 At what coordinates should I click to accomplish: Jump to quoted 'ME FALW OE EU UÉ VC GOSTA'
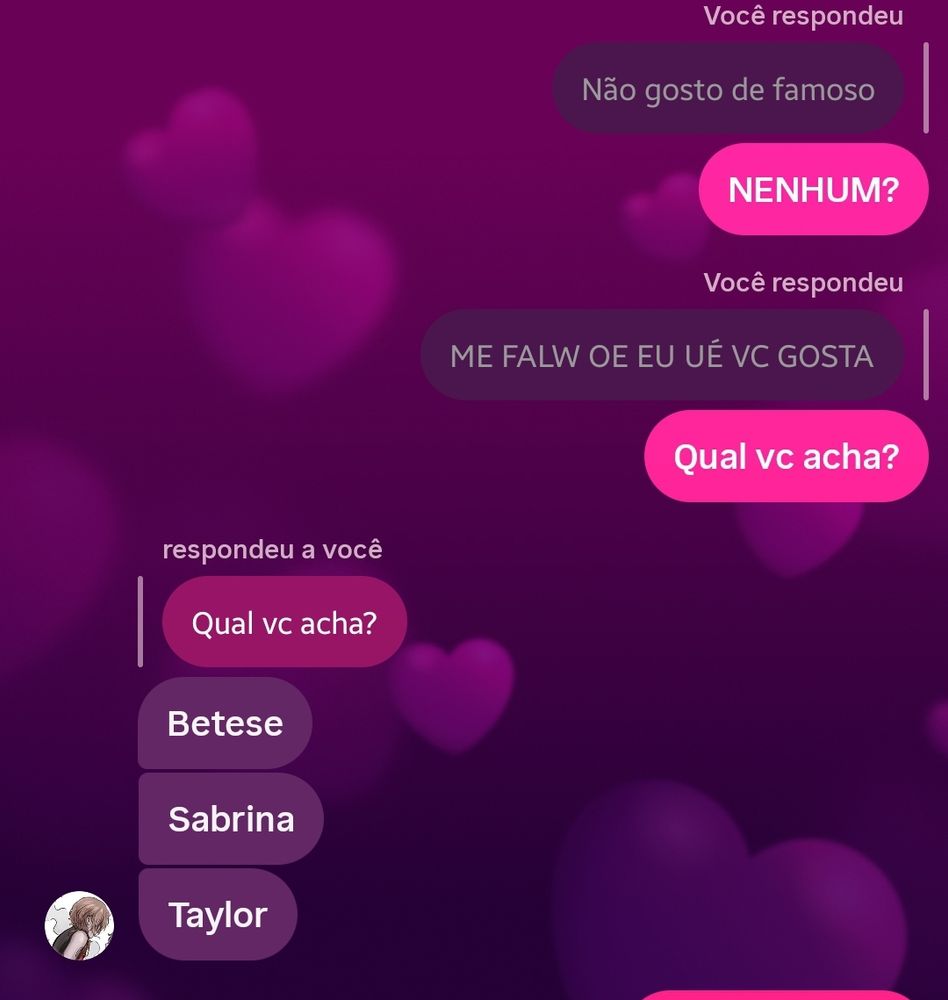coord(662,355)
